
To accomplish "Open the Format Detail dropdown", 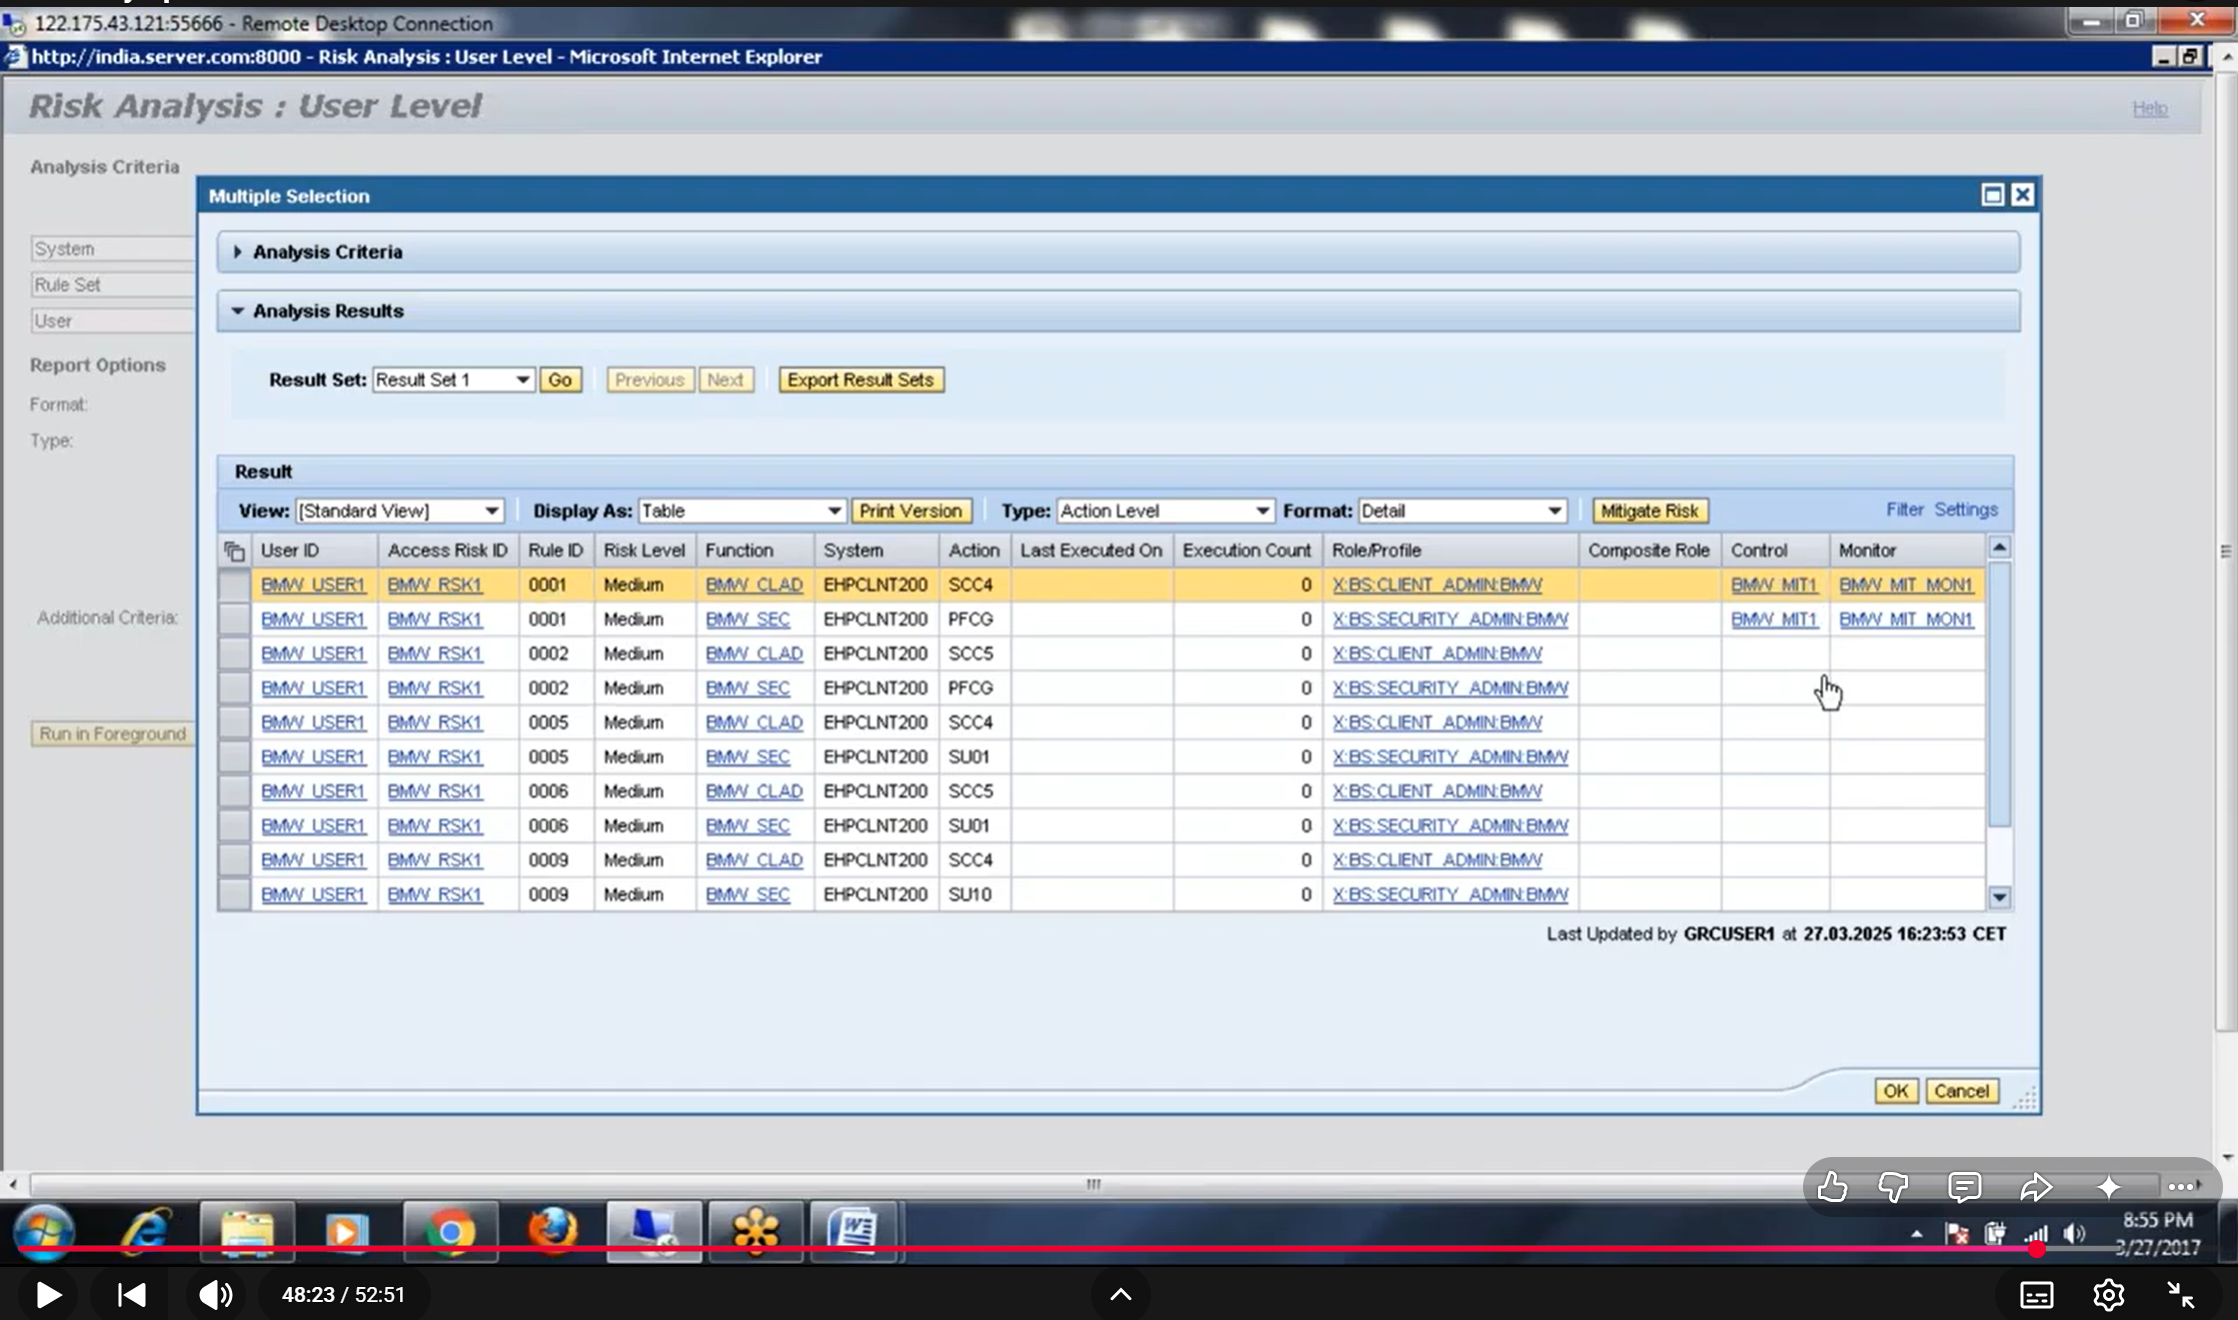I will (1555, 511).
